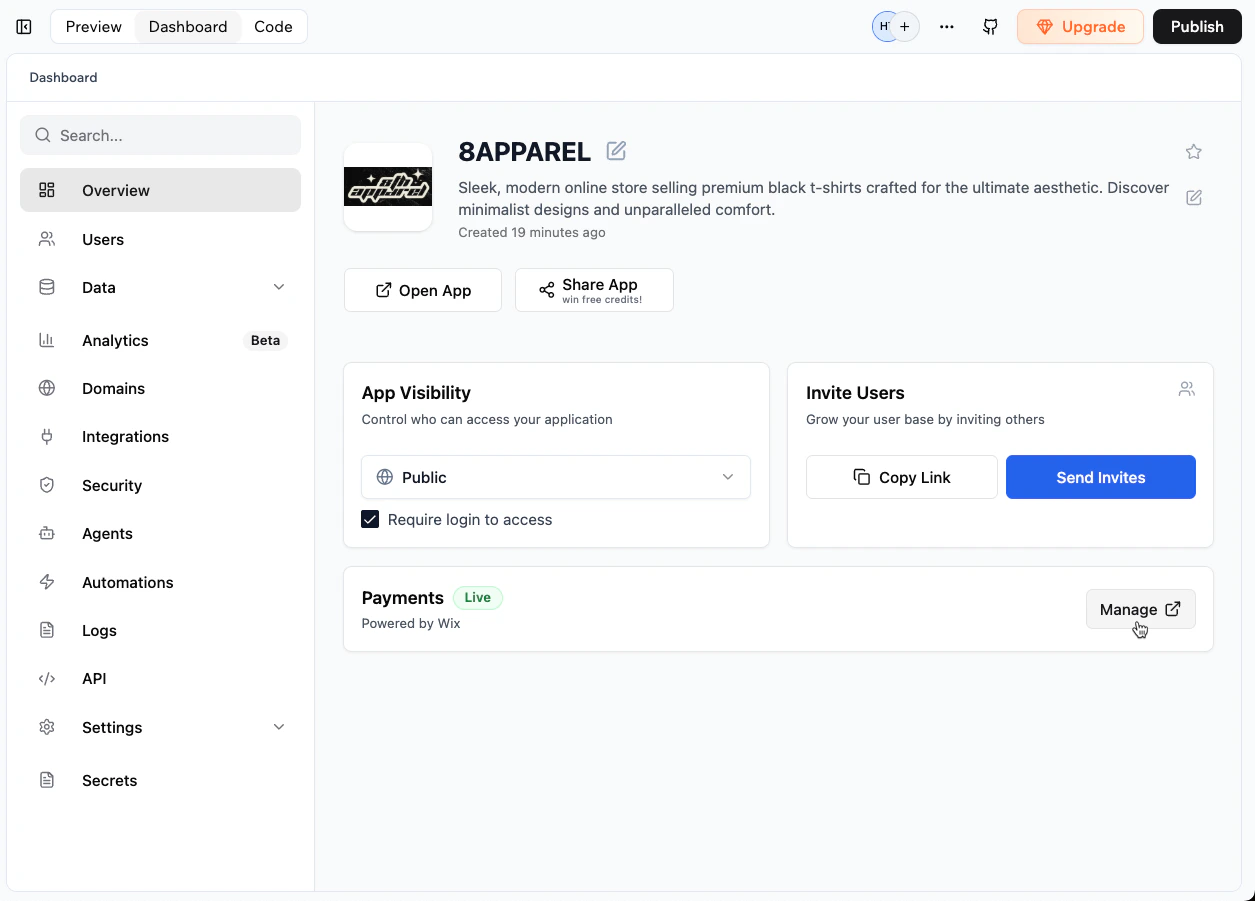Click the Search field in sidebar
Image resolution: width=1255 pixels, height=901 pixels.
(x=160, y=135)
